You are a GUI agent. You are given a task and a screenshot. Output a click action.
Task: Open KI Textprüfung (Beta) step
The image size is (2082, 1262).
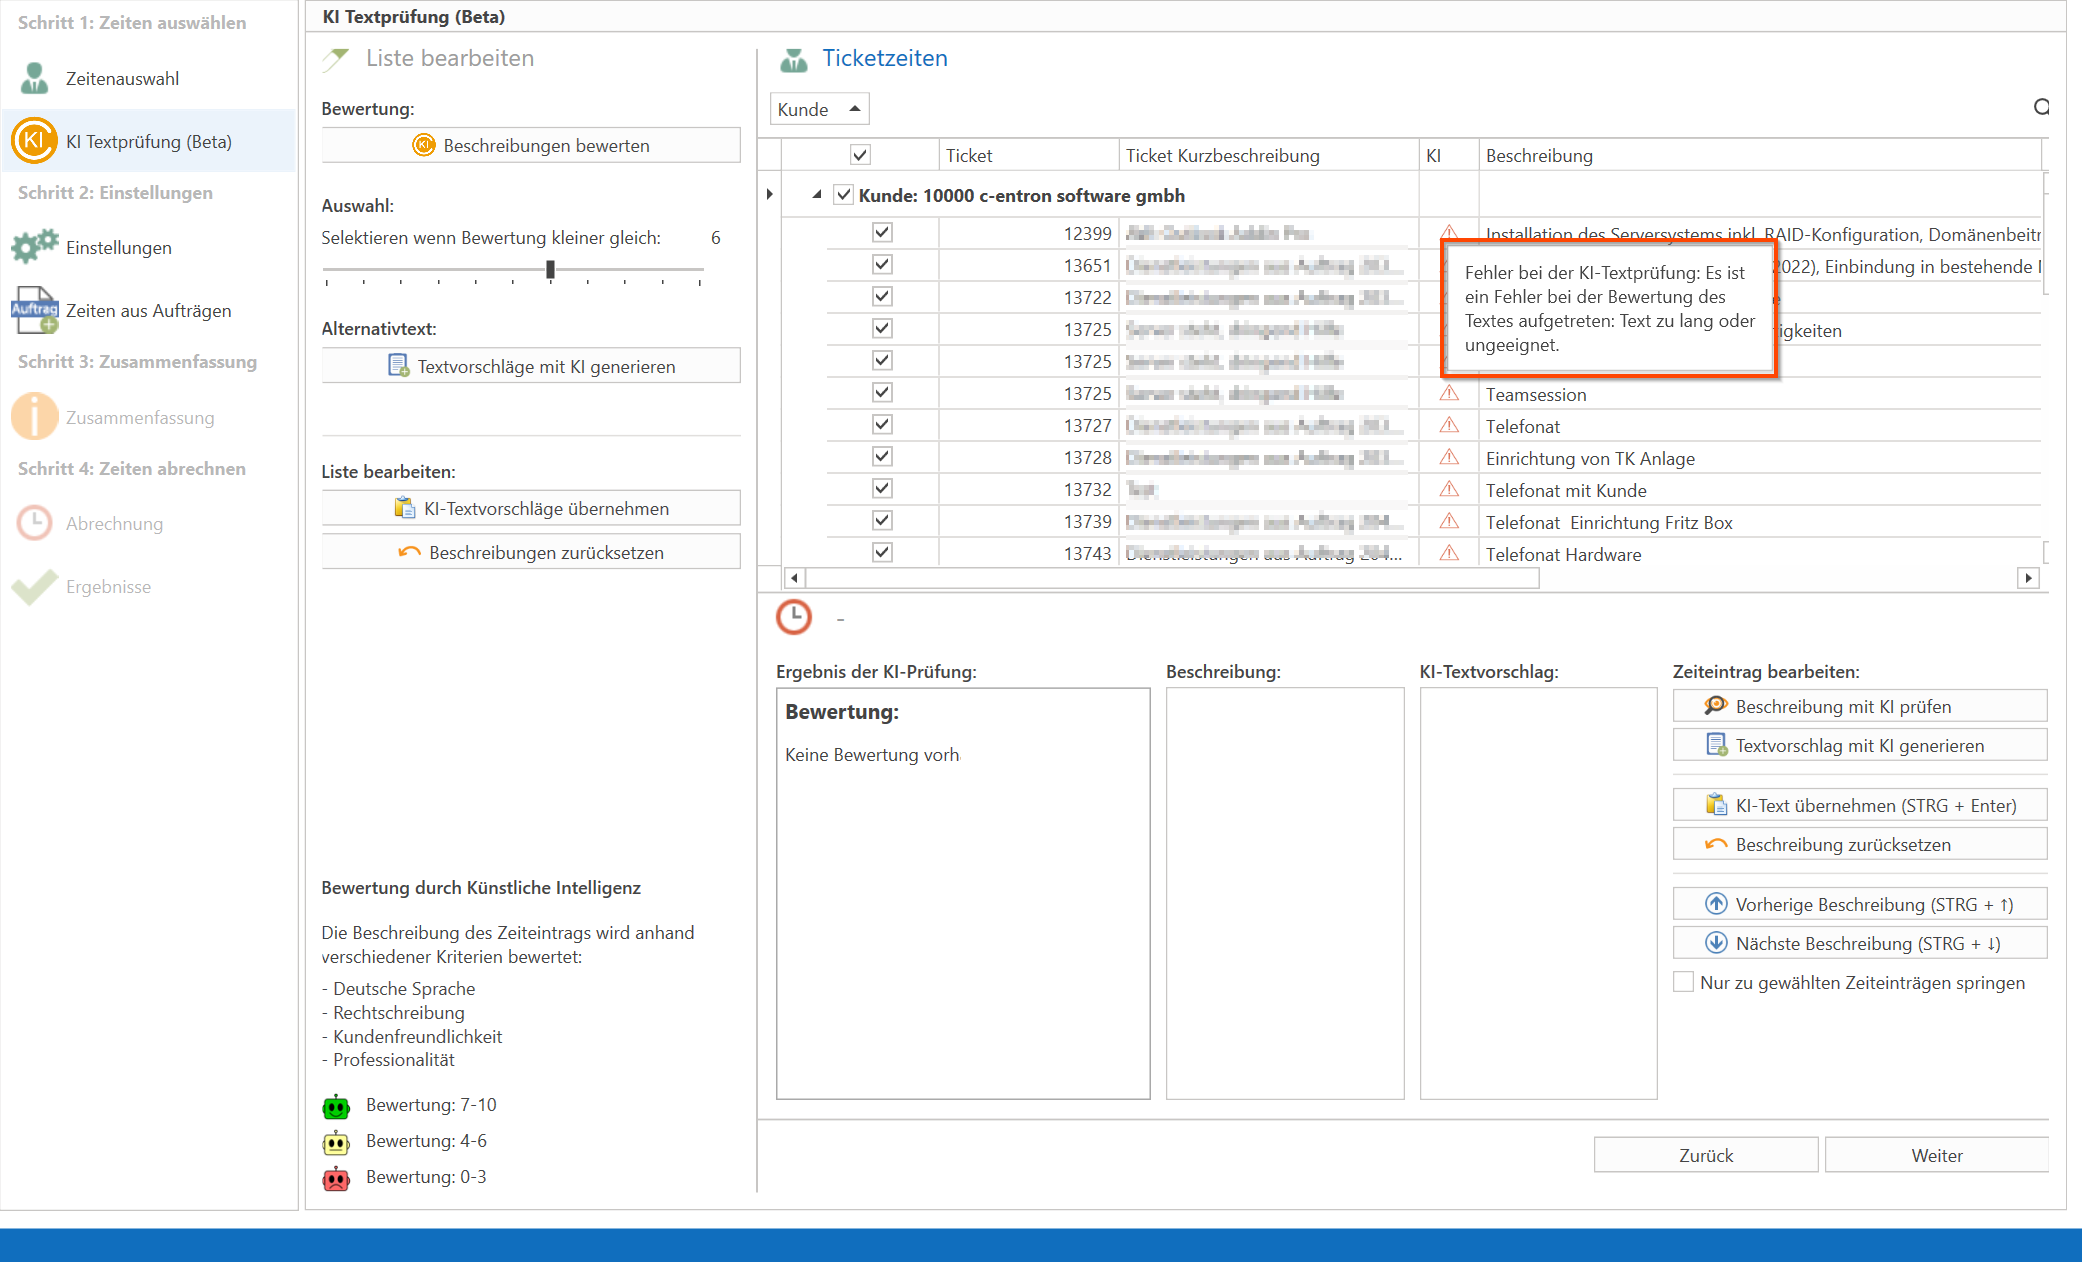148,141
